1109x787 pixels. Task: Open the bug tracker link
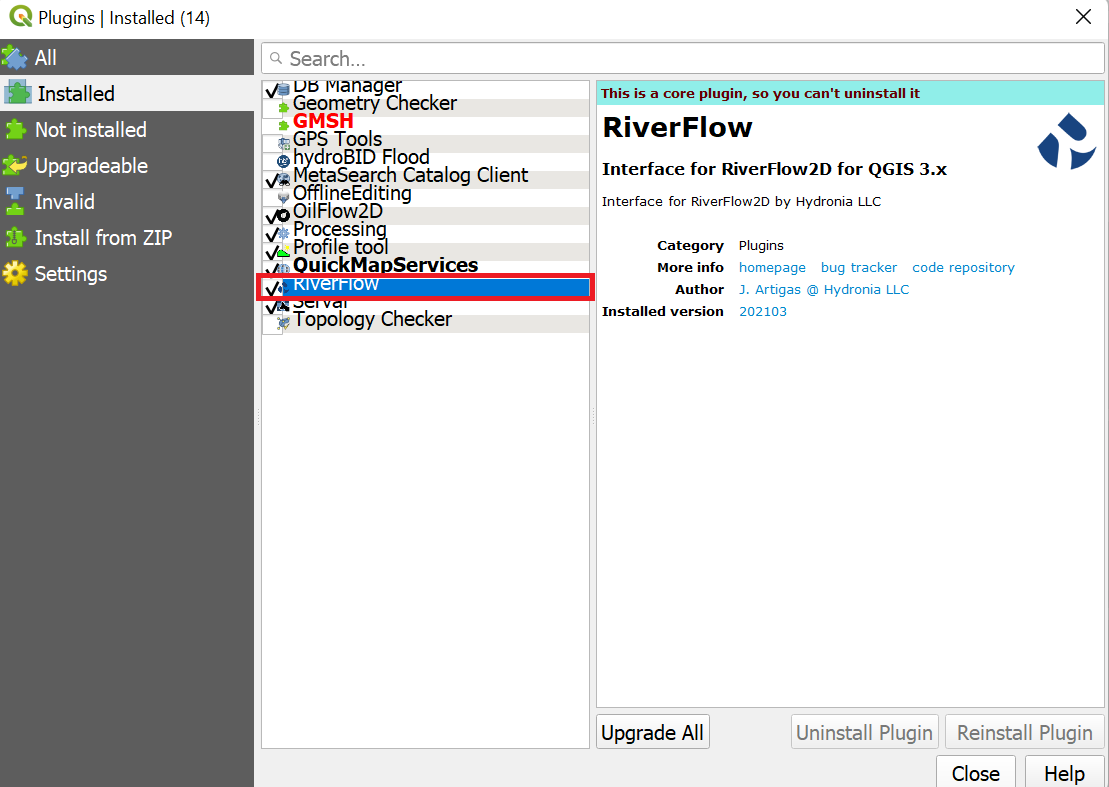point(859,267)
